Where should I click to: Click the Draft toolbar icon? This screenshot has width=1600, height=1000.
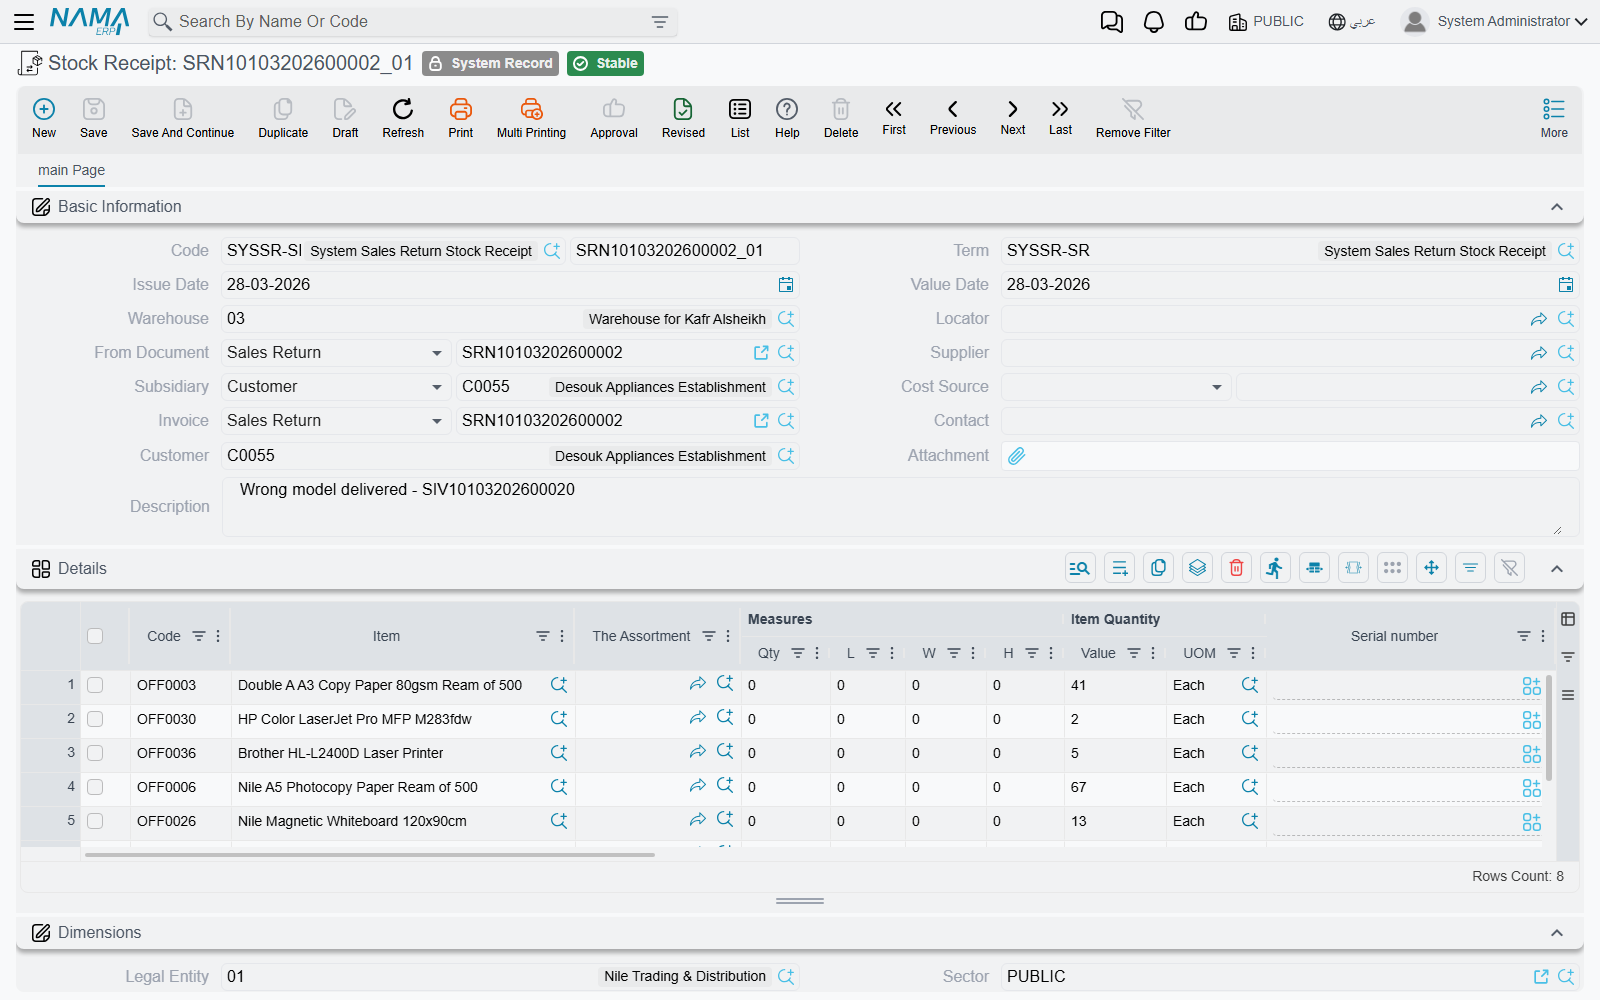tap(345, 118)
